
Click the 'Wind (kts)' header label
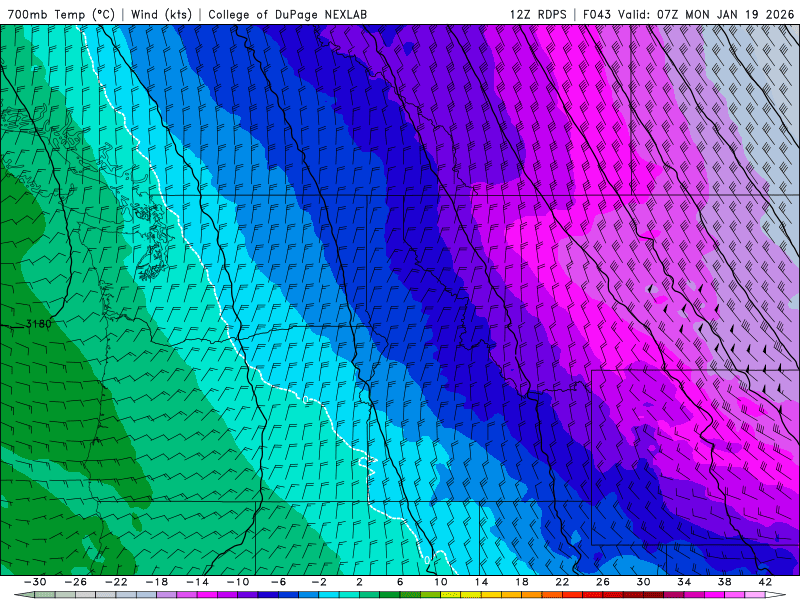(161, 14)
